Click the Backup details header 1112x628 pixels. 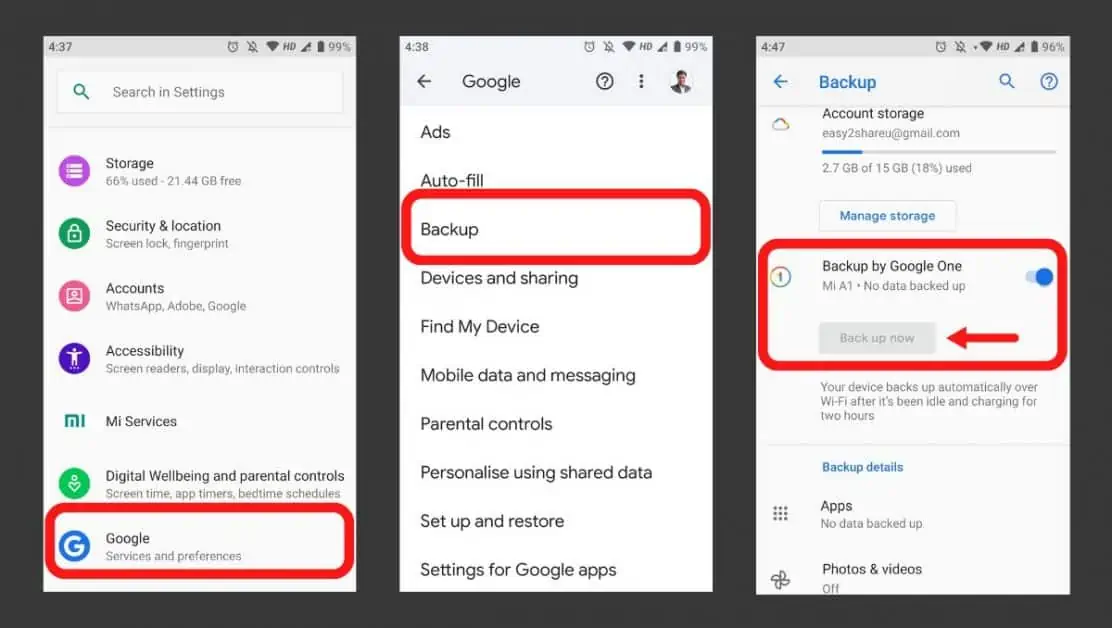[x=862, y=467]
